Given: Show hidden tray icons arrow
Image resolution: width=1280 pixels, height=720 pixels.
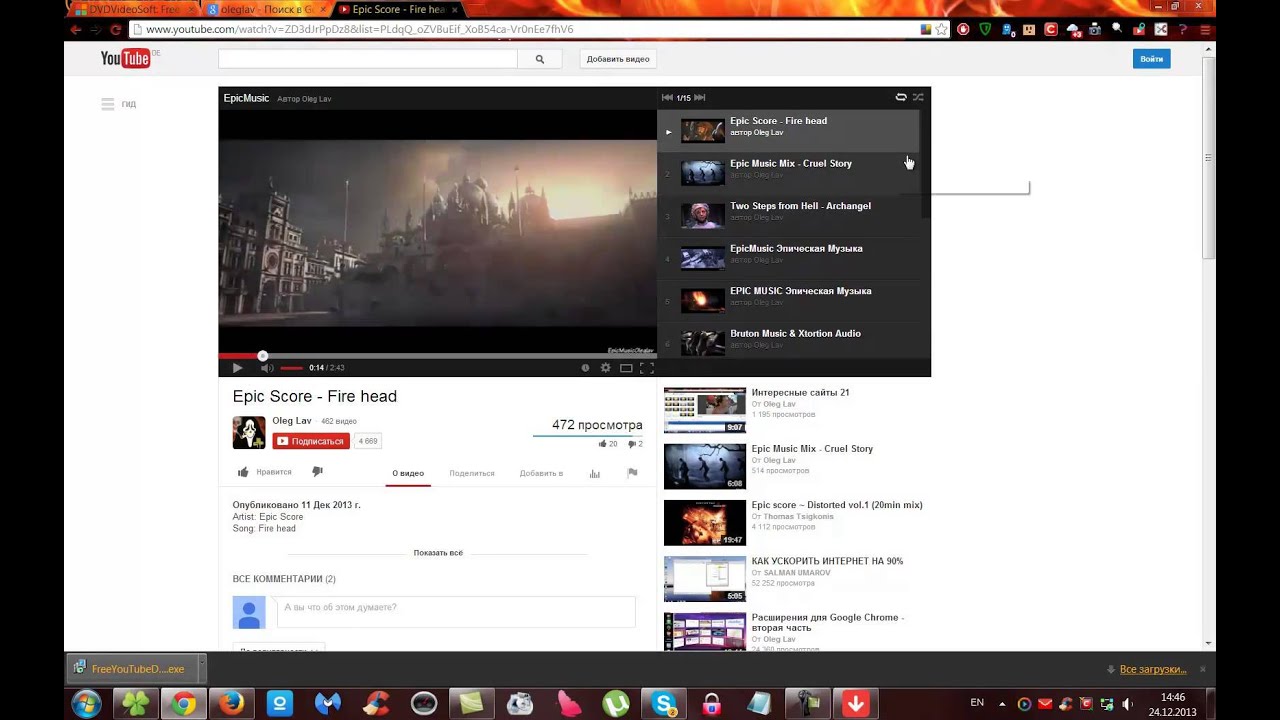Looking at the screenshot, I should click(x=1002, y=703).
